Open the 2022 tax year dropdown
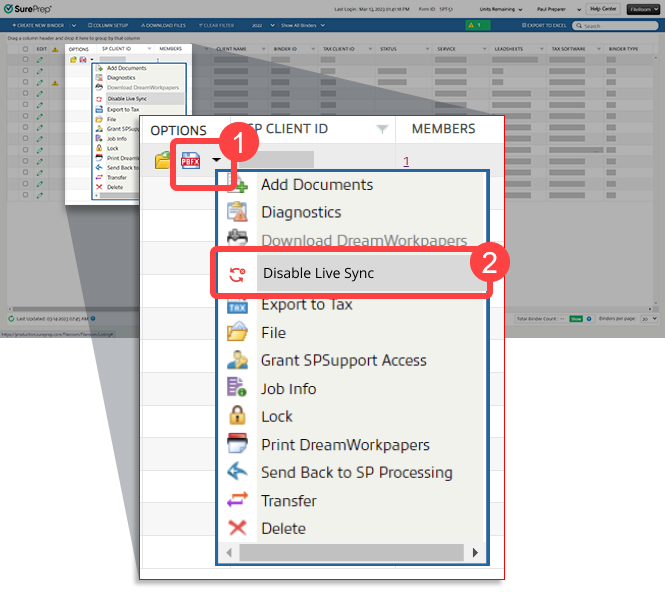 [x=263, y=25]
